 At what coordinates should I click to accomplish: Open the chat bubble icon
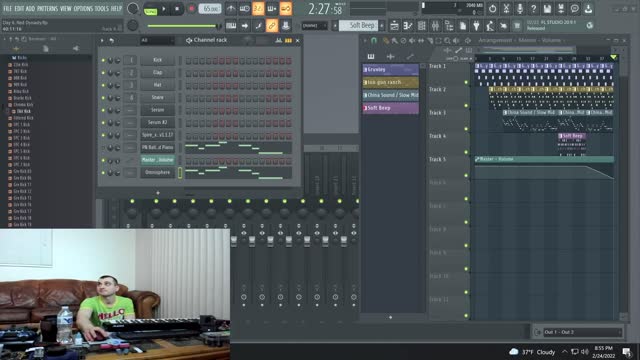click(x=575, y=9)
